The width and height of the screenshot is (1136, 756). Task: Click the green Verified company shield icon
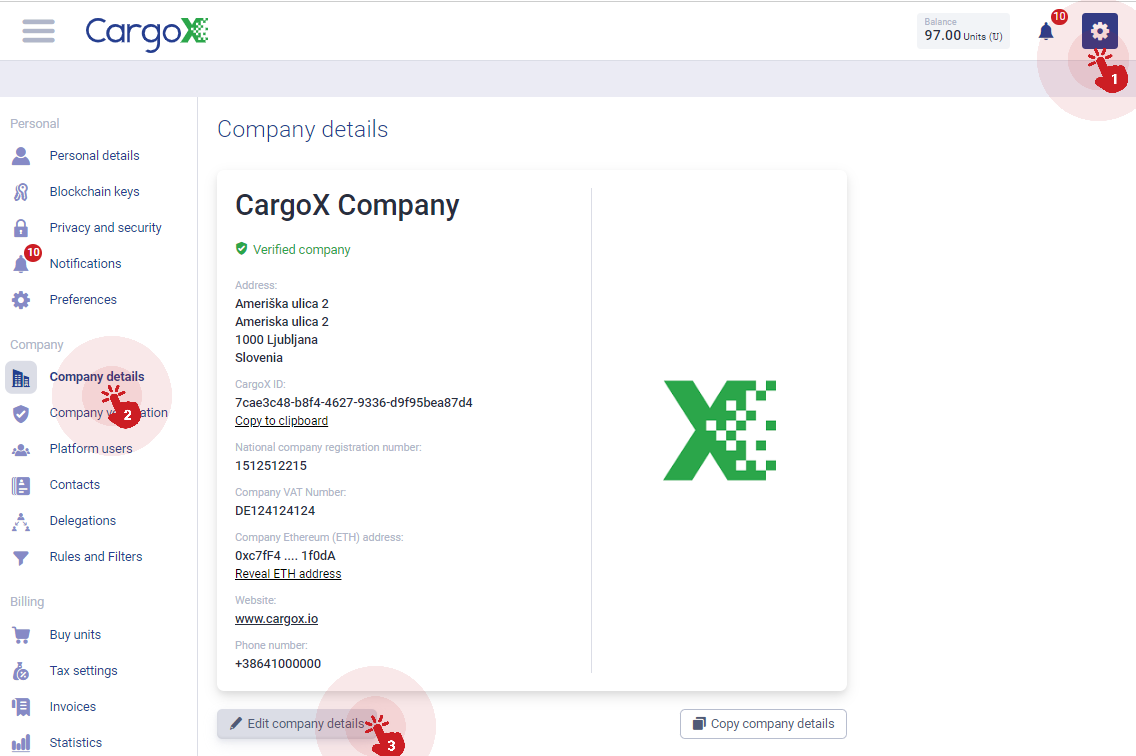241,249
